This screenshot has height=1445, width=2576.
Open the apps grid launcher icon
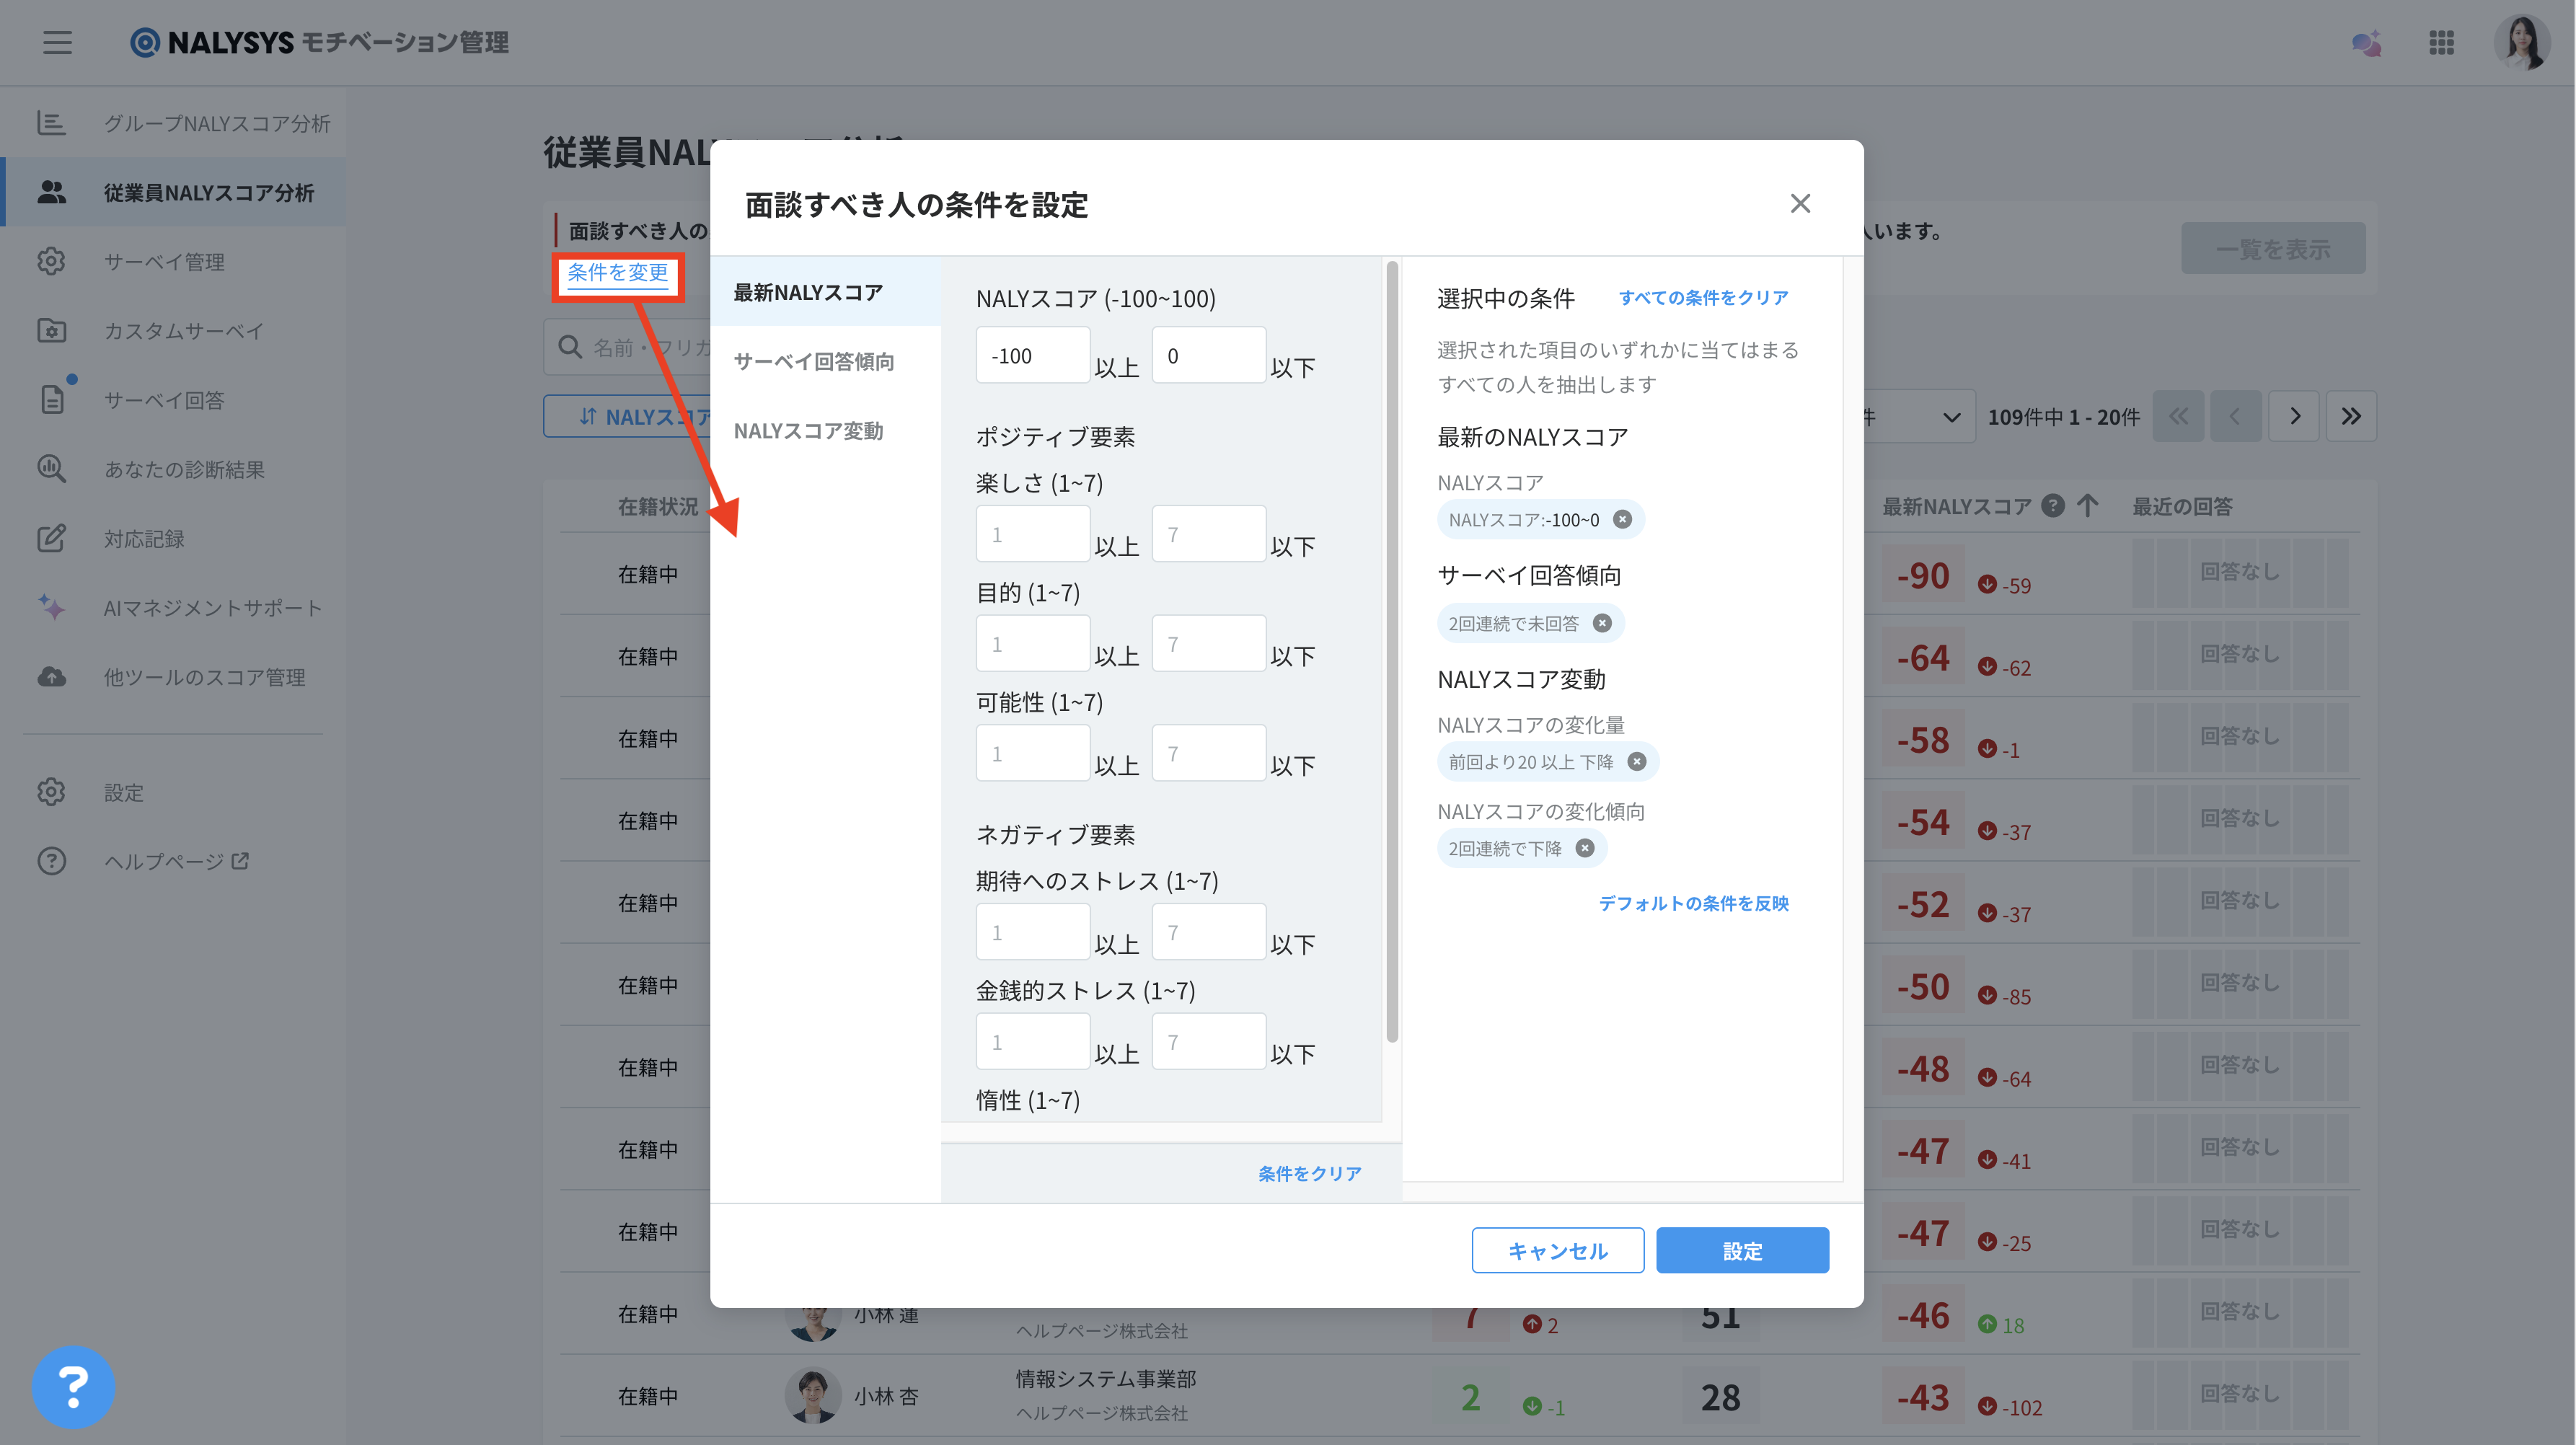point(2441,43)
